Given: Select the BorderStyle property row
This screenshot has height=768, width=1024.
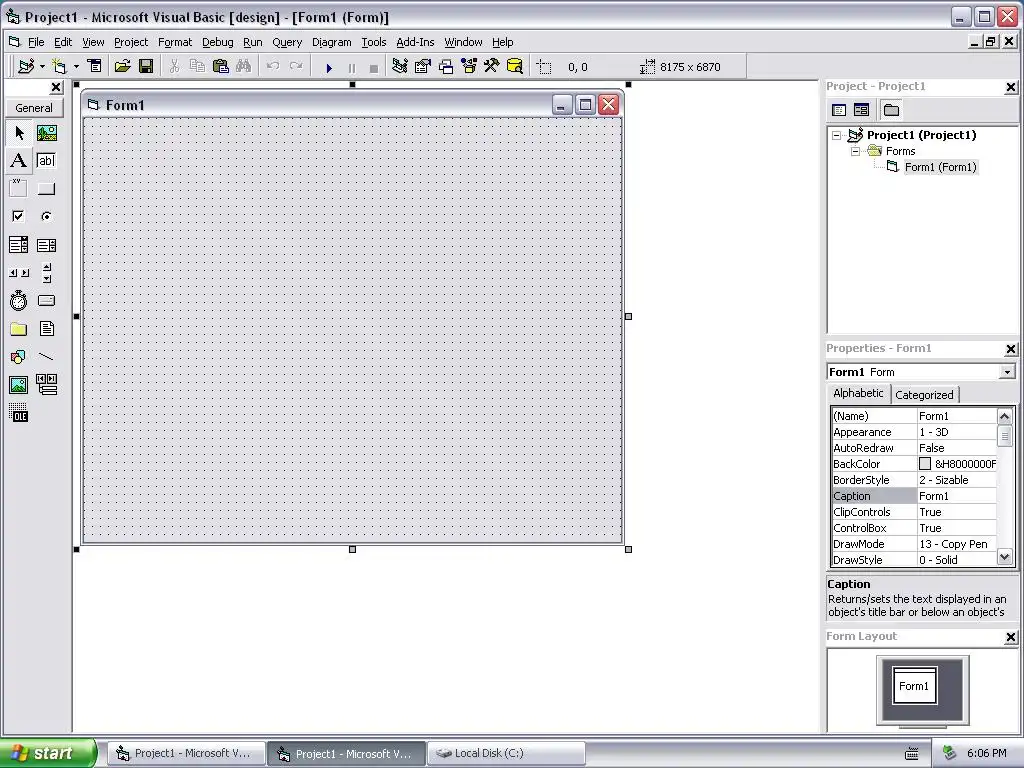Looking at the screenshot, I should pos(914,480).
